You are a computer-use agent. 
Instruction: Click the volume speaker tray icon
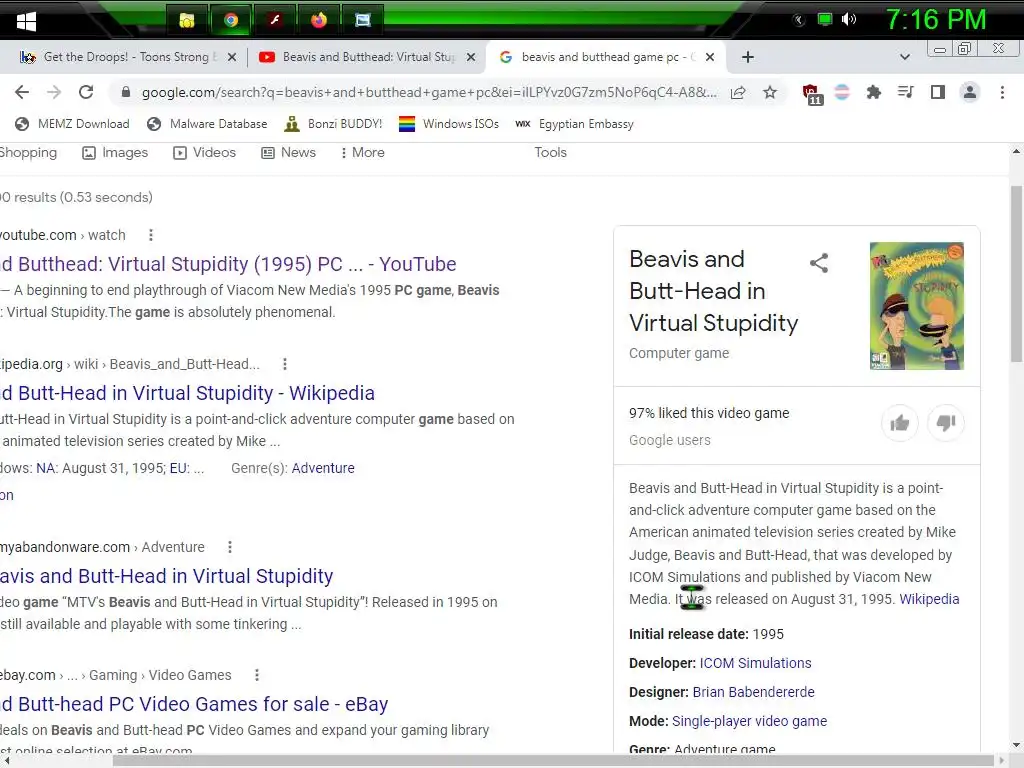click(848, 20)
